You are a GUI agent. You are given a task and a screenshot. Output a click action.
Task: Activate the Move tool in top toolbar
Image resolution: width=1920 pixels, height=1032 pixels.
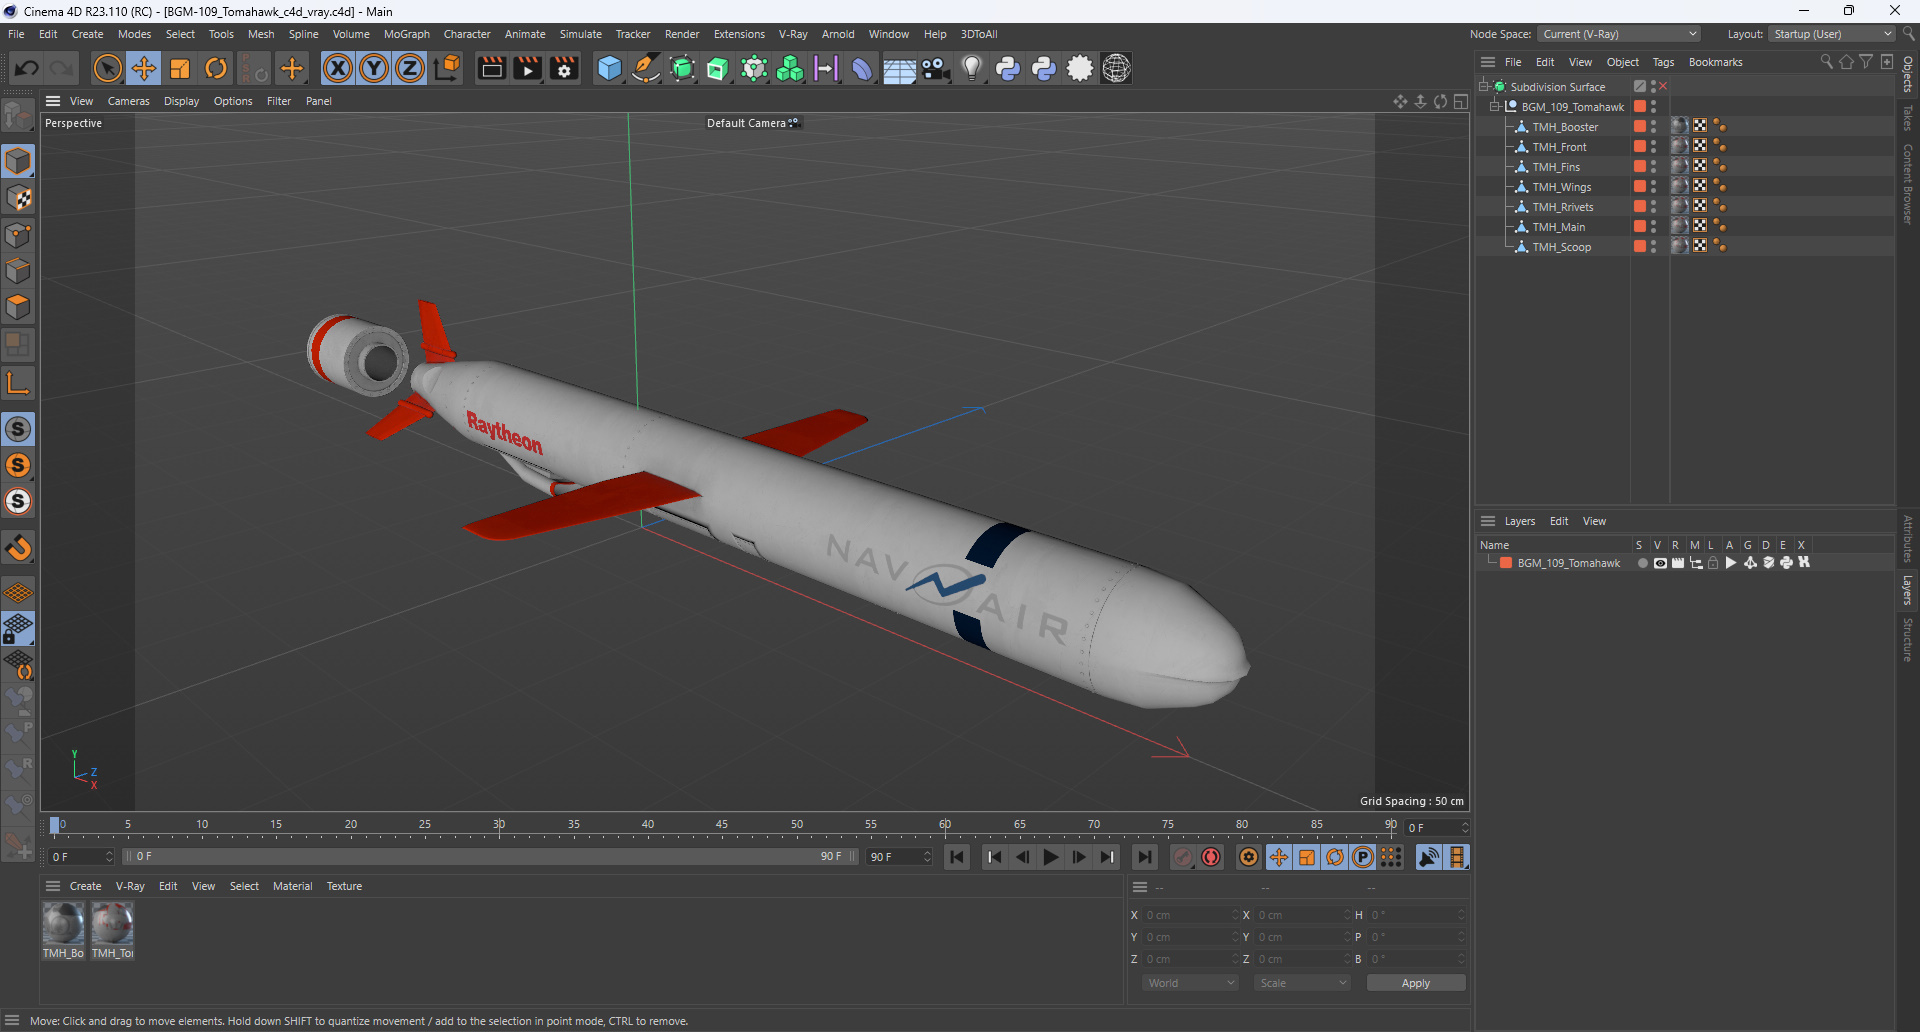click(x=144, y=68)
